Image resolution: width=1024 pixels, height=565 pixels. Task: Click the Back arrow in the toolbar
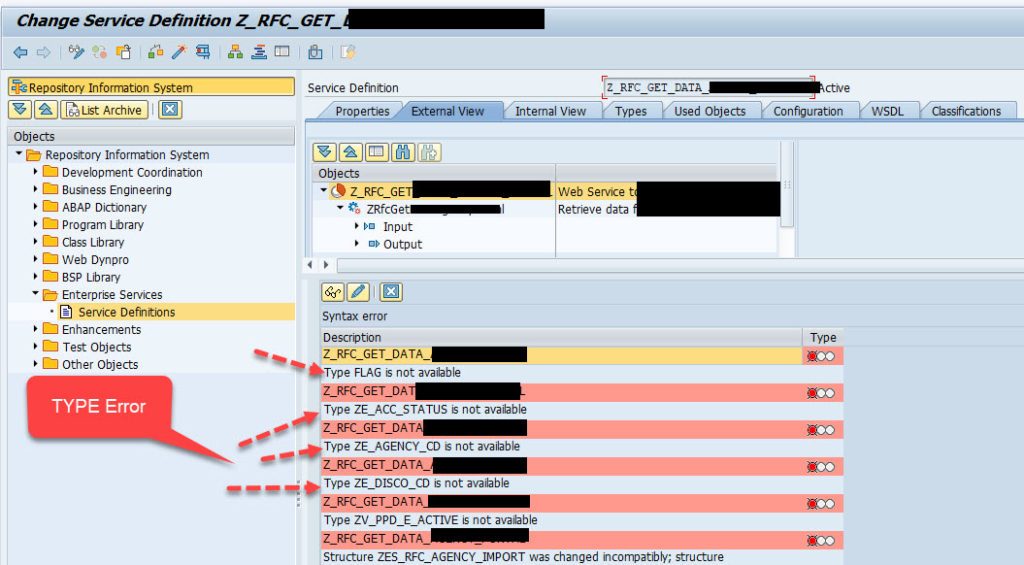[x=20, y=52]
